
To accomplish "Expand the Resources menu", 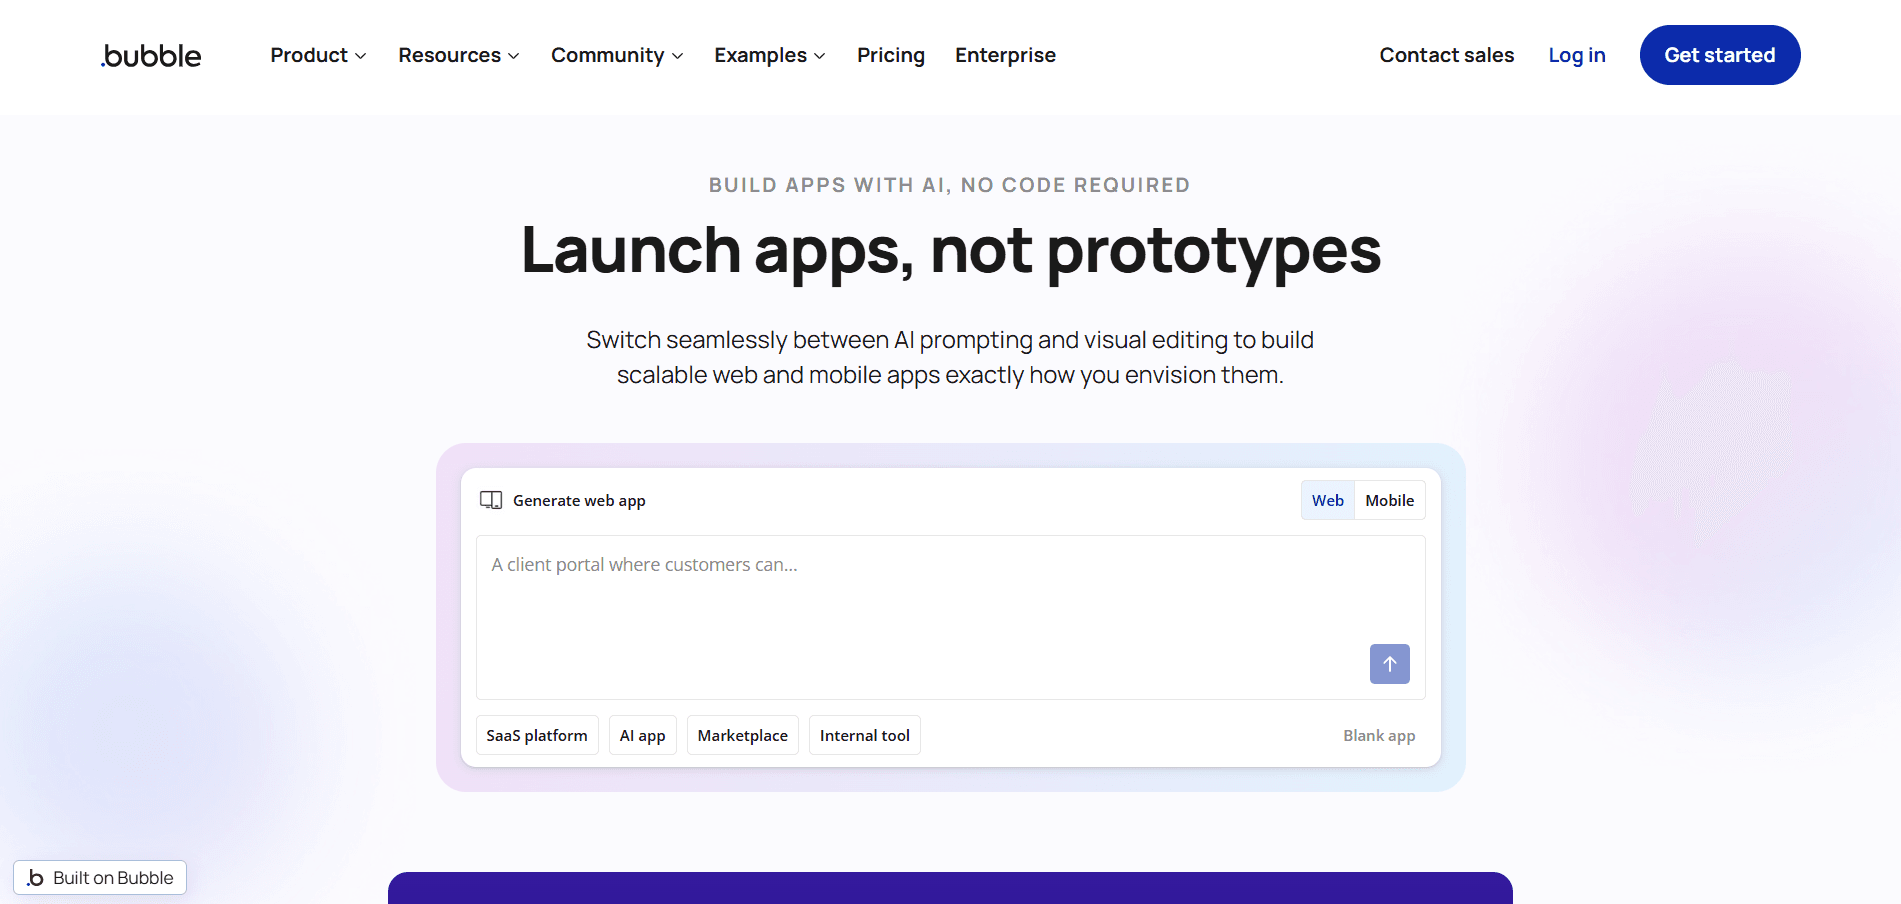I will coord(459,55).
